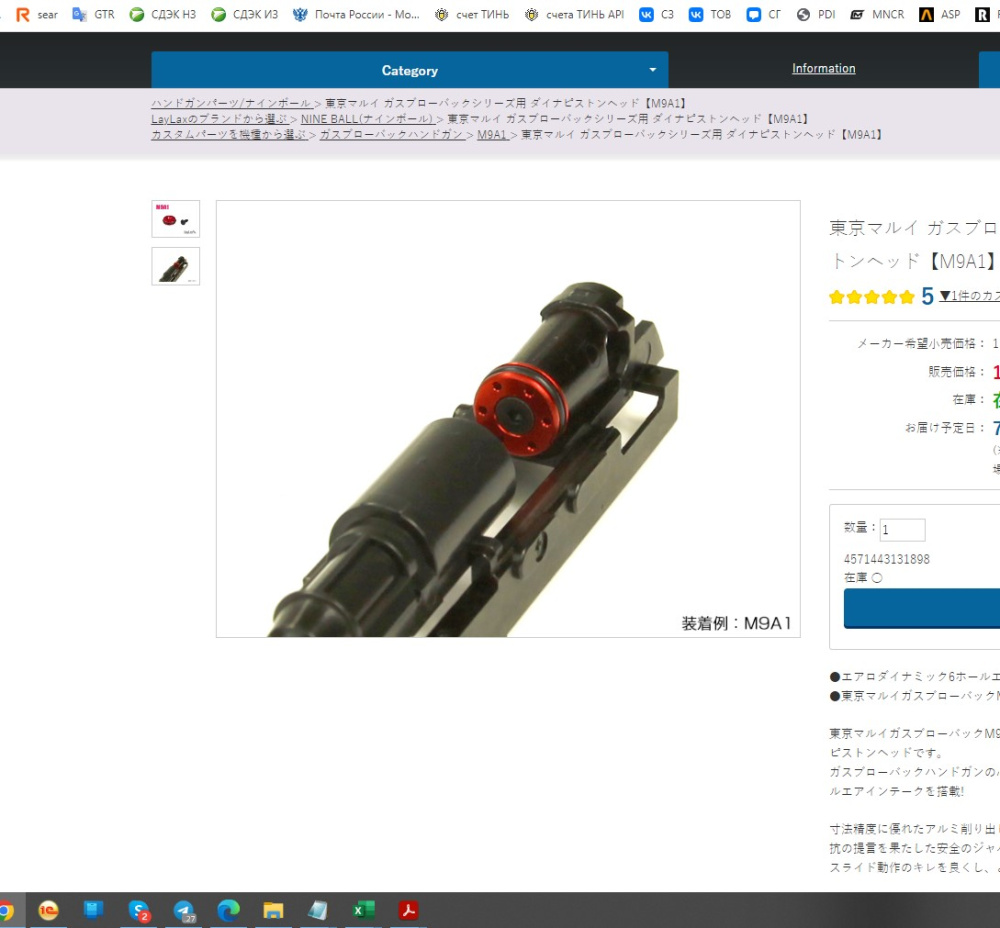Open the blue app next to 1C in taskbar
1000x928 pixels.
[93, 910]
